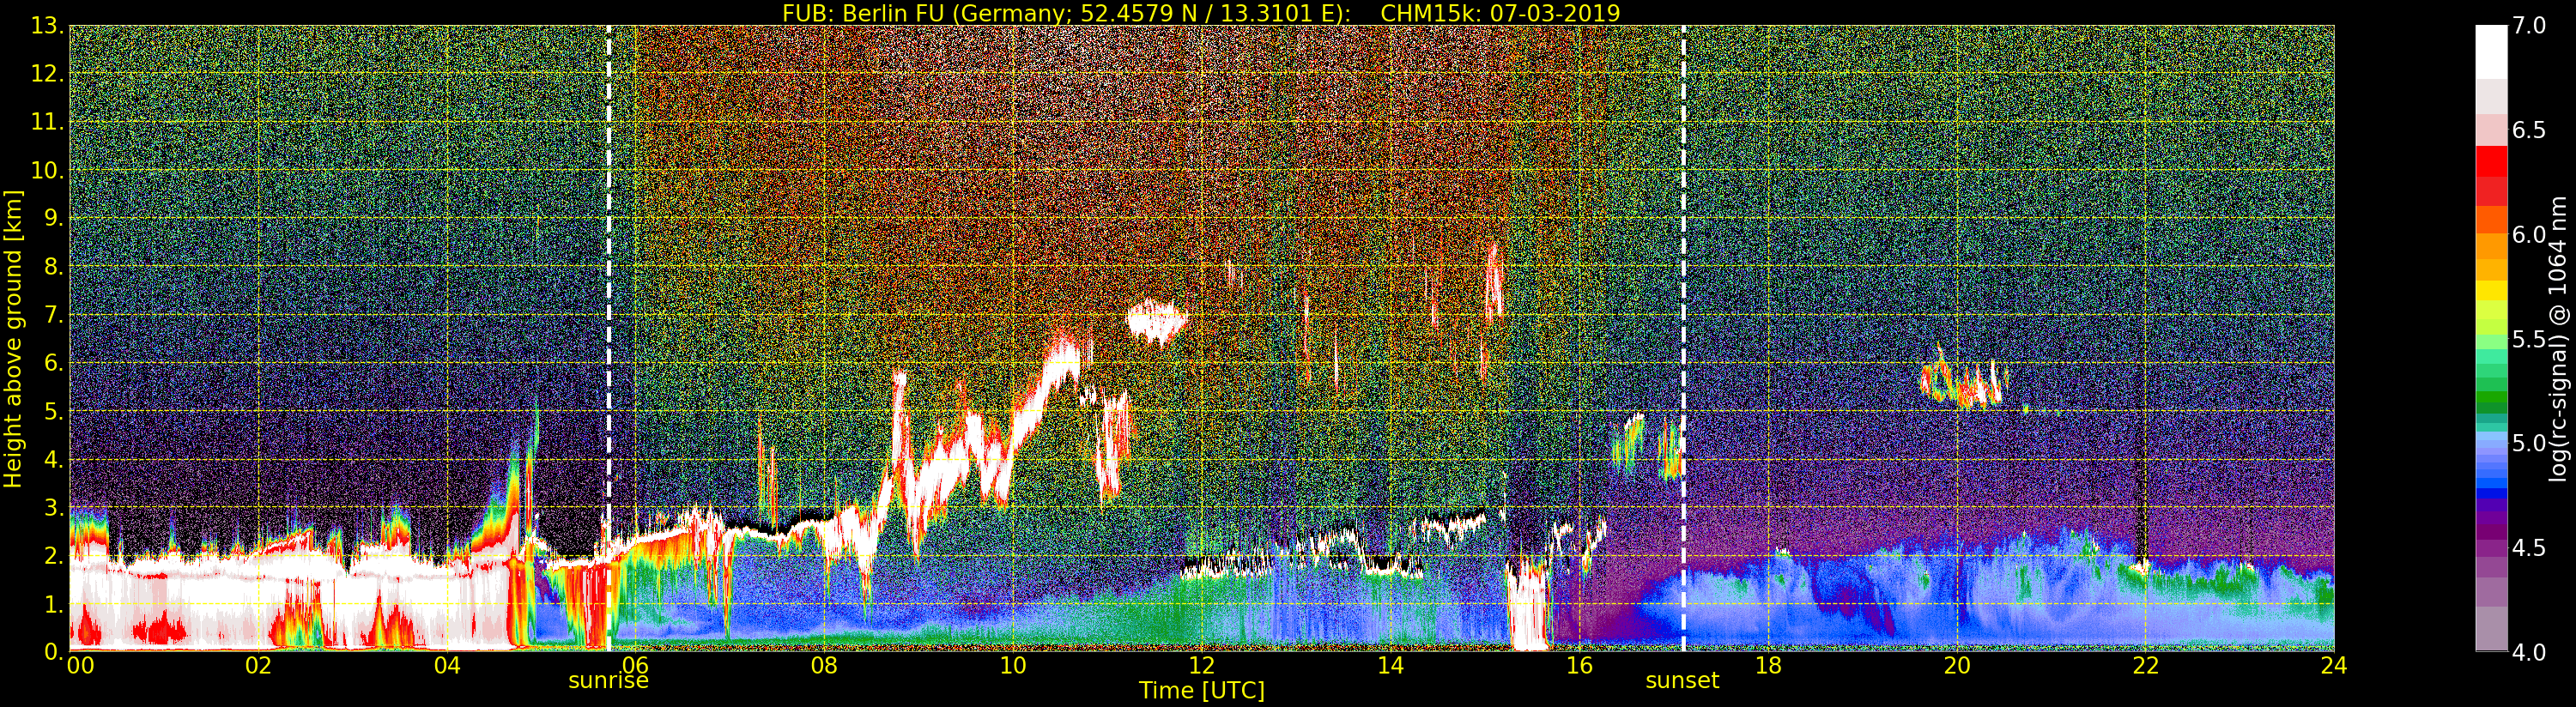Select the colorbar tick value 4.0
2576x707 pixels.
pyautogui.click(x=2529, y=652)
